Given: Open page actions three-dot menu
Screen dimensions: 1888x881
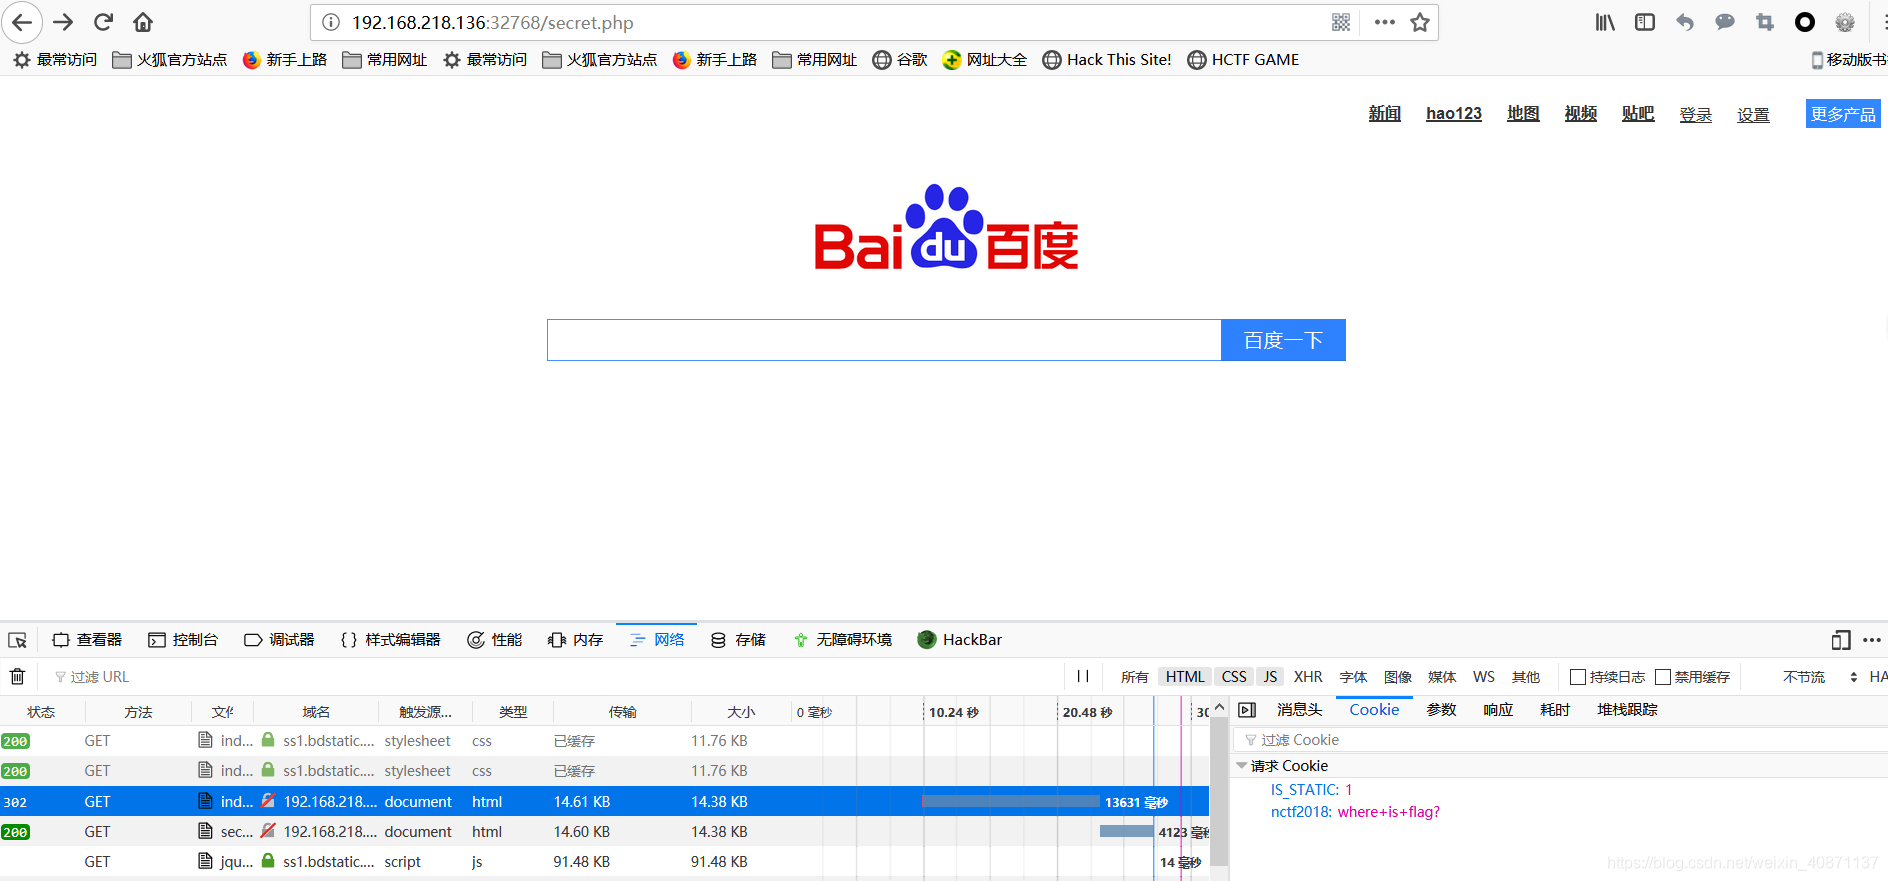Looking at the screenshot, I should (x=1384, y=22).
